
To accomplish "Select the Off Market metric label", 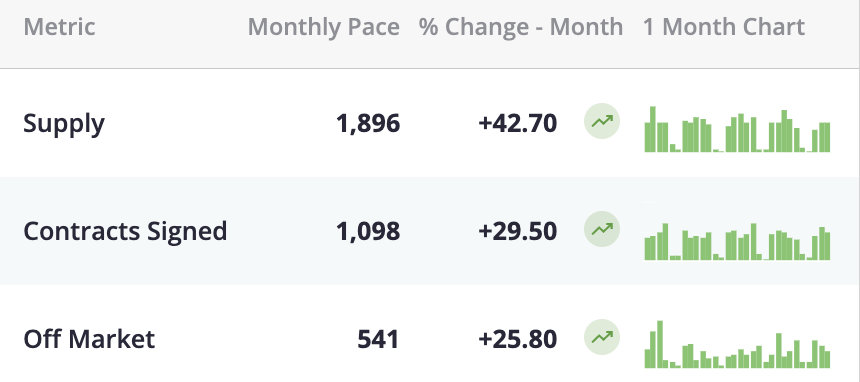I will point(89,339).
